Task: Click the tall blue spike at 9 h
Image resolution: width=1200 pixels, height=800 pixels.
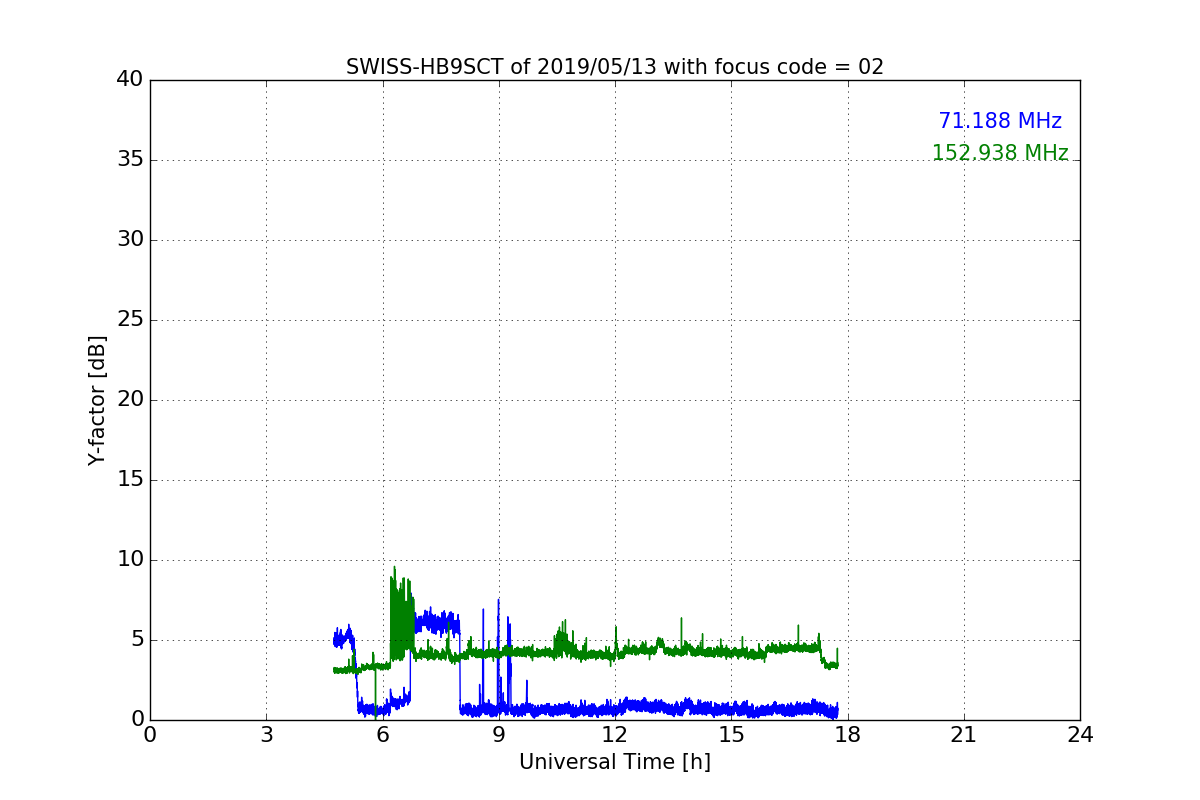Action: point(498,655)
